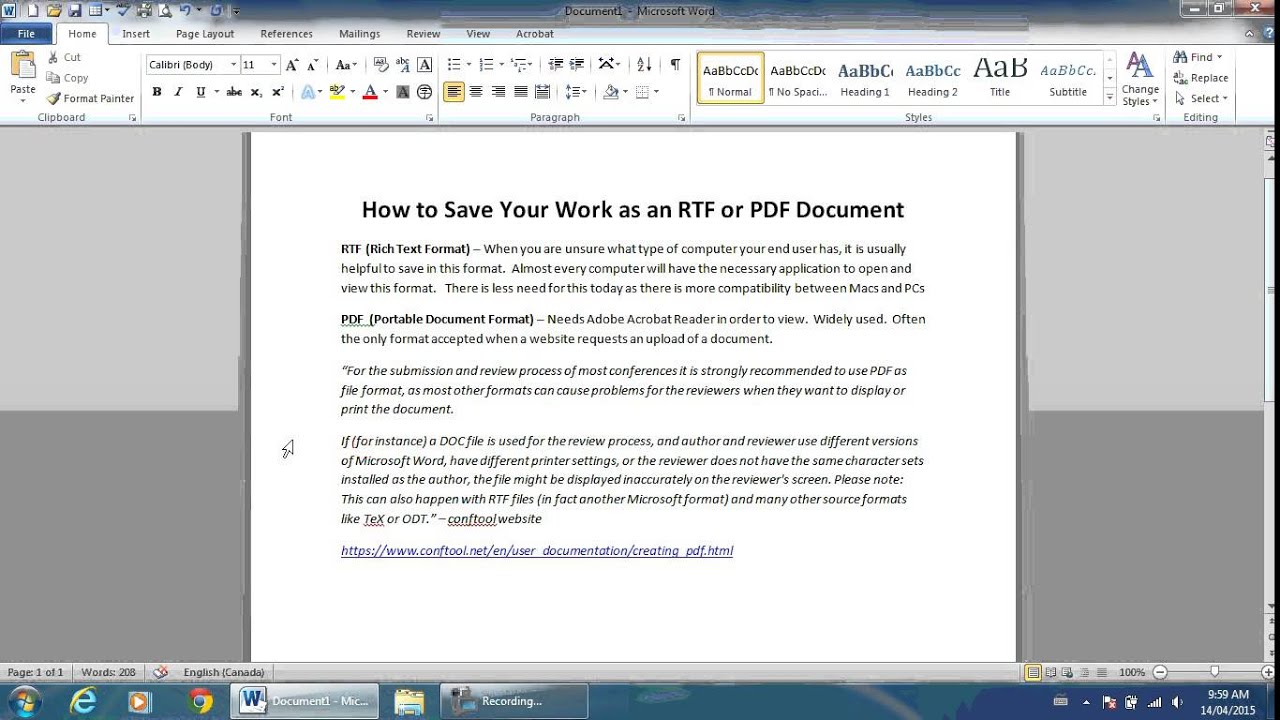Align text to the right
Image resolution: width=1280 pixels, height=720 pixels.
498,92
